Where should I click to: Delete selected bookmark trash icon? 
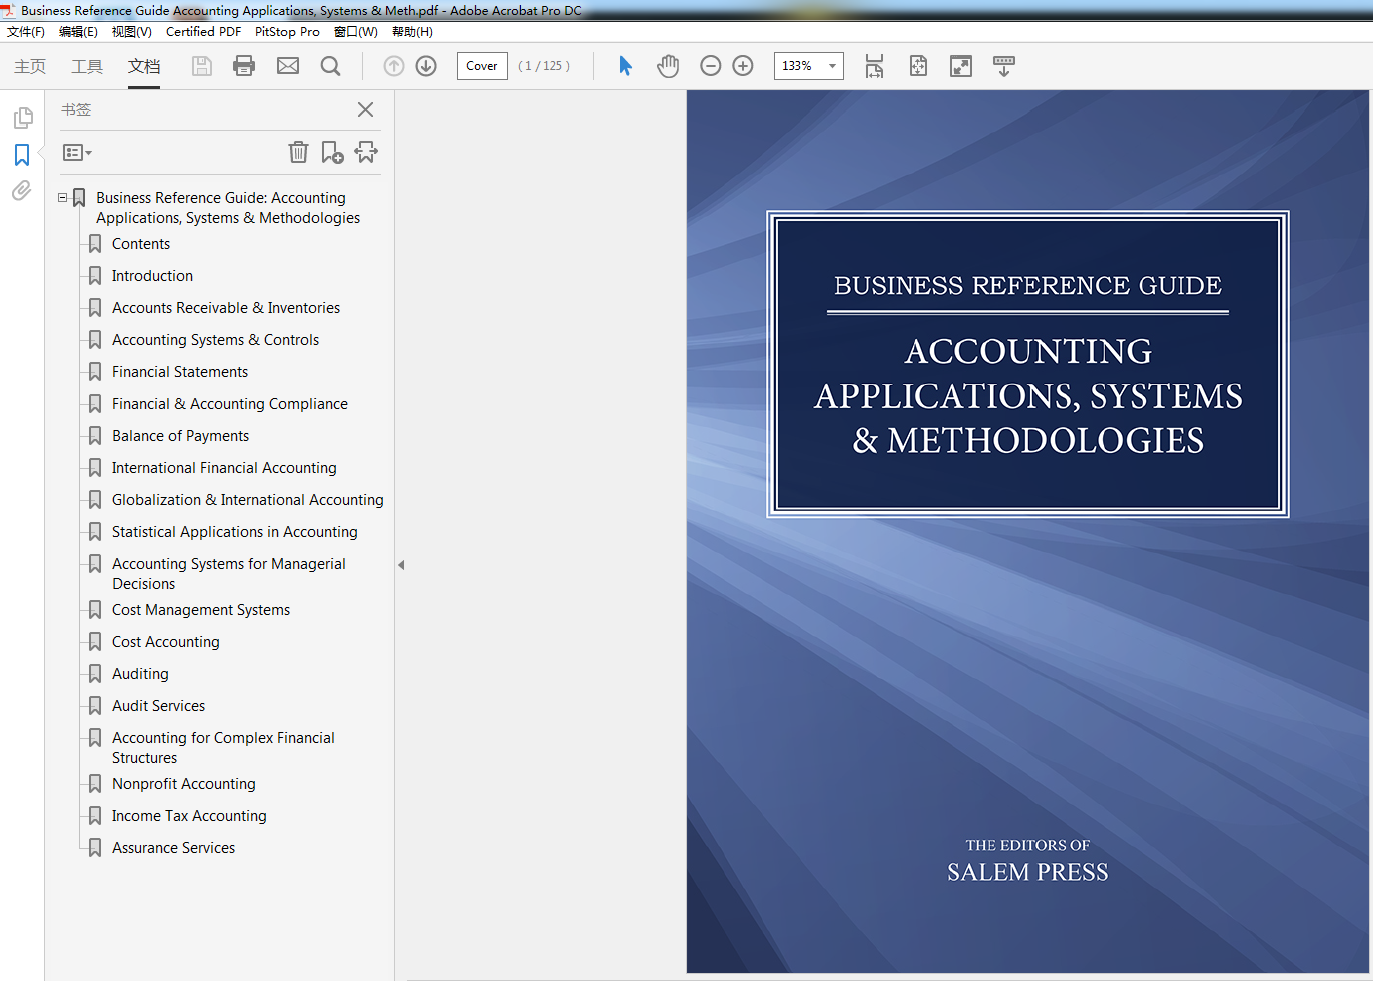[x=298, y=152]
